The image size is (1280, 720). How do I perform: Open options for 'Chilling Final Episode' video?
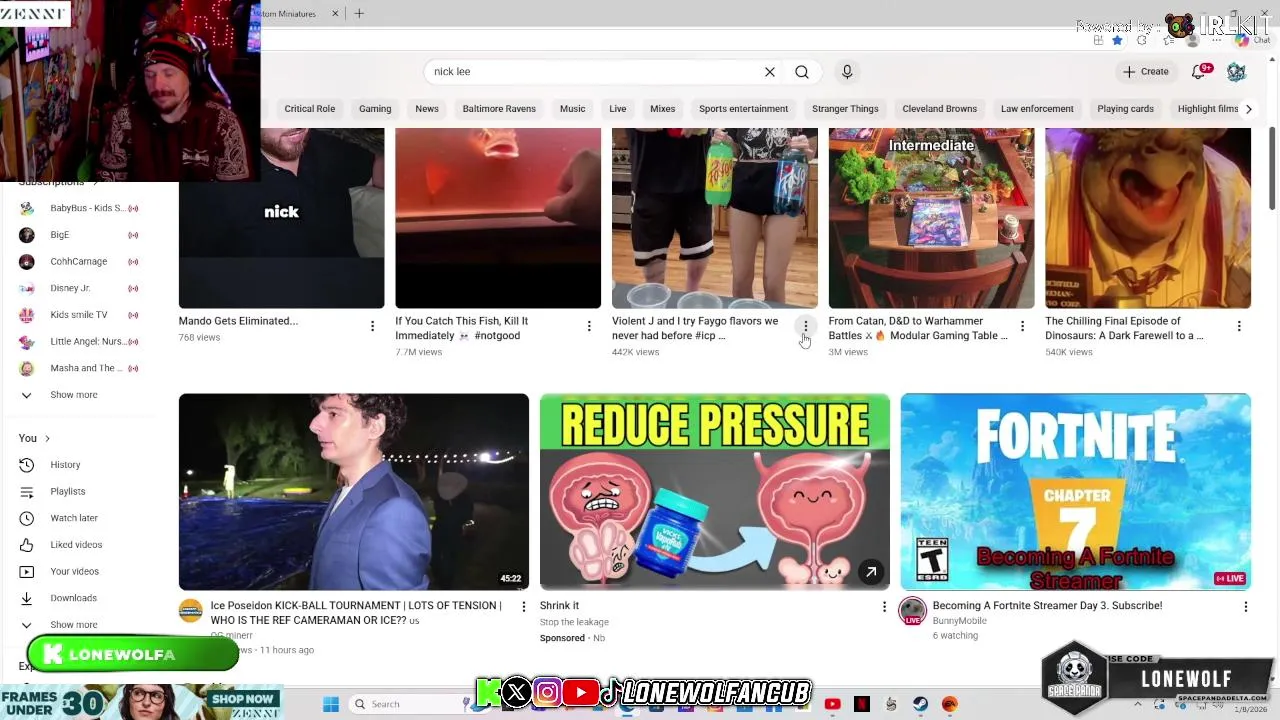point(1239,326)
